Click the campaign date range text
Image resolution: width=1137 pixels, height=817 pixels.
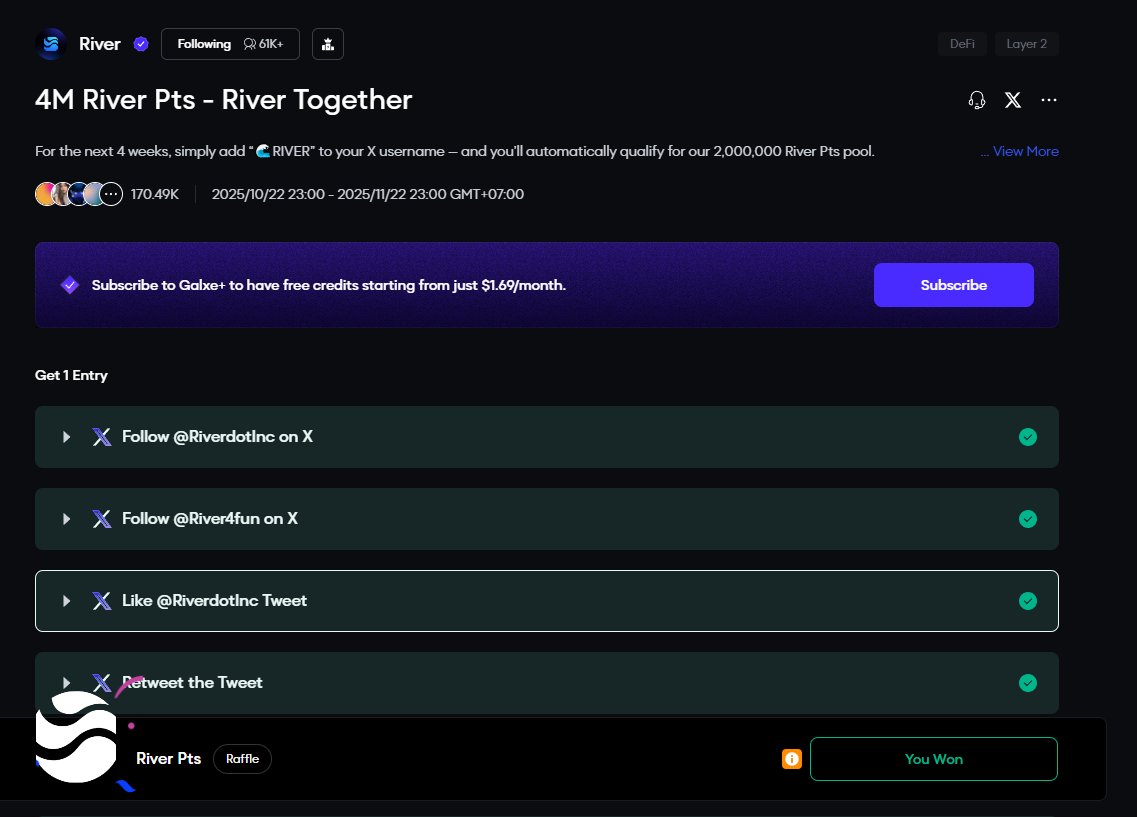[368, 194]
